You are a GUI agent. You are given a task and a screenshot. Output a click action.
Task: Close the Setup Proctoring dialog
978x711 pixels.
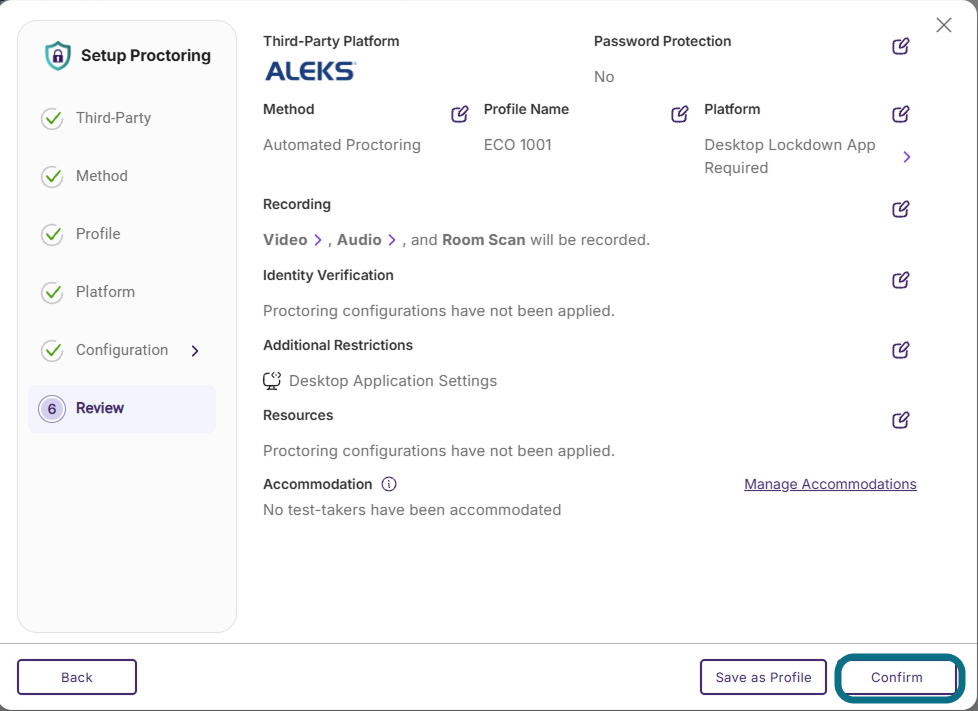(944, 25)
